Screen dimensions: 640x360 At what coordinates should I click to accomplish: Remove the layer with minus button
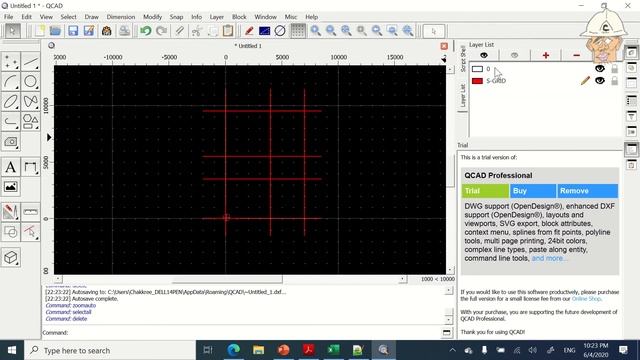pos(576,55)
